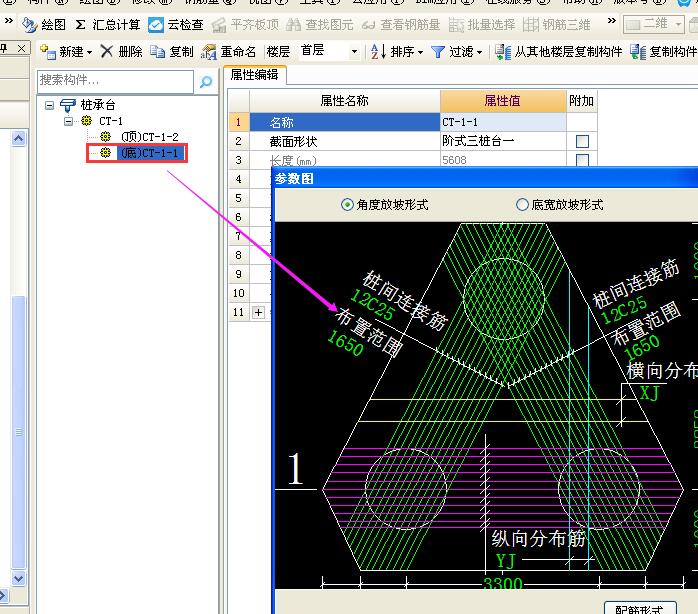Click search magnifier icon

coord(206,81)
